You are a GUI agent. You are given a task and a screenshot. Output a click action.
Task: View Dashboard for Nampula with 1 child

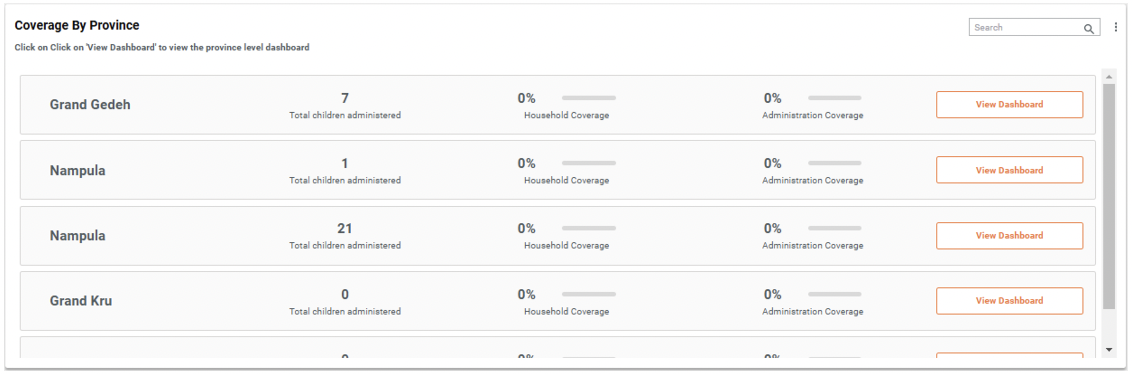(x=1009, y=170)
